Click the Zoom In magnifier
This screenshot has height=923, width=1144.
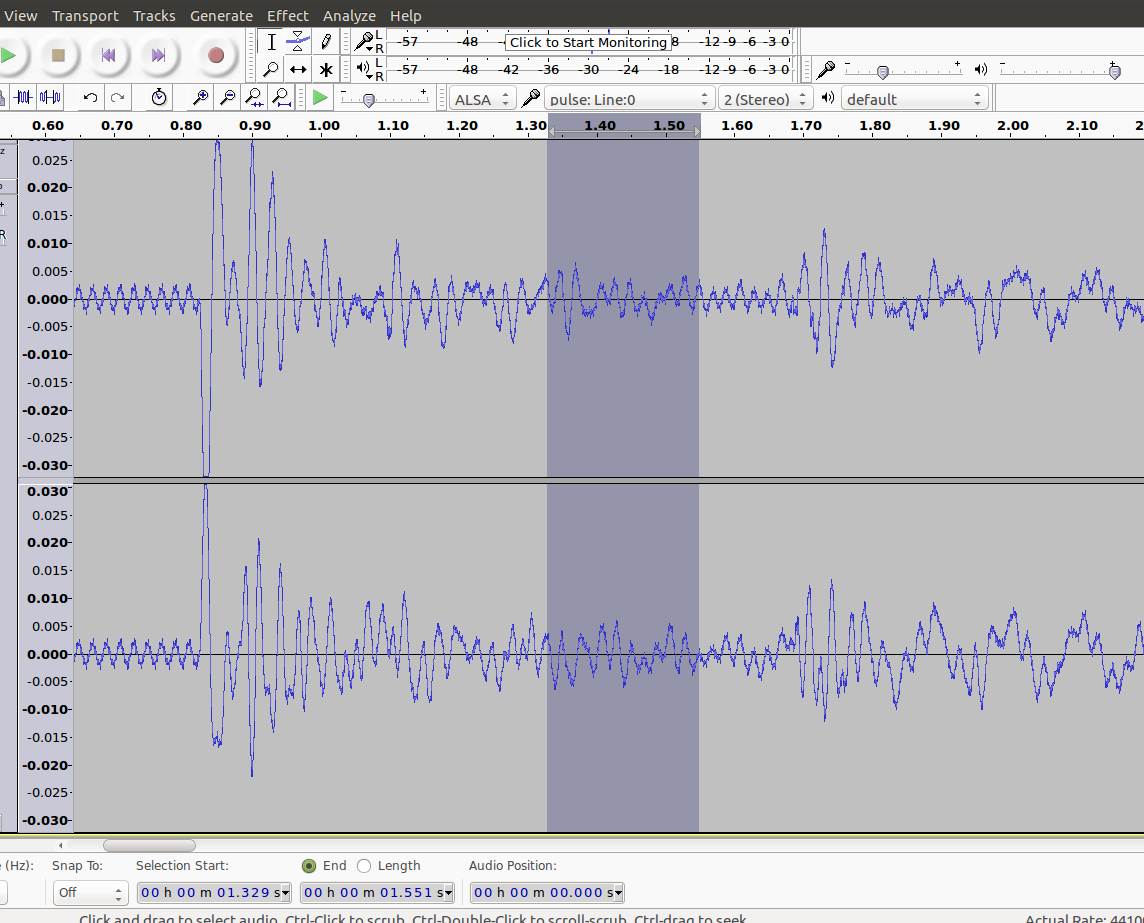point(201,97)
